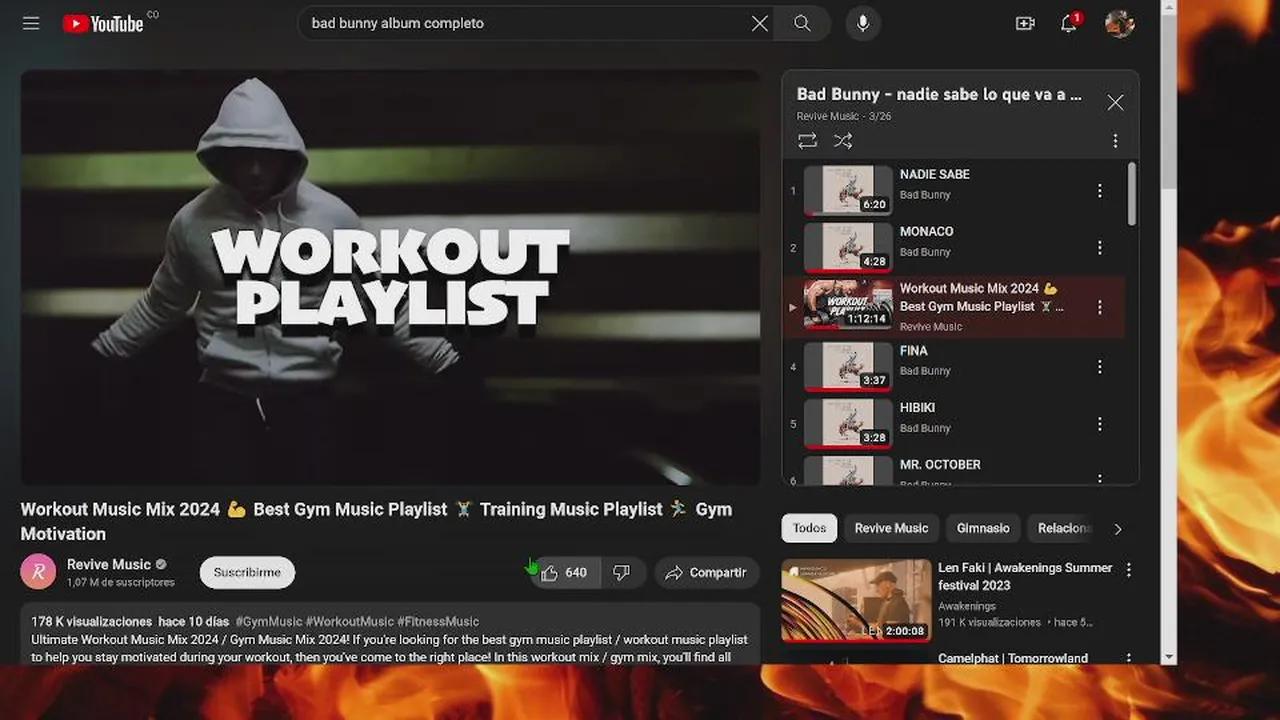The image size is (1280, 720).
Task: Click page scrollbar up arrow
Action: click(1168, 7)
